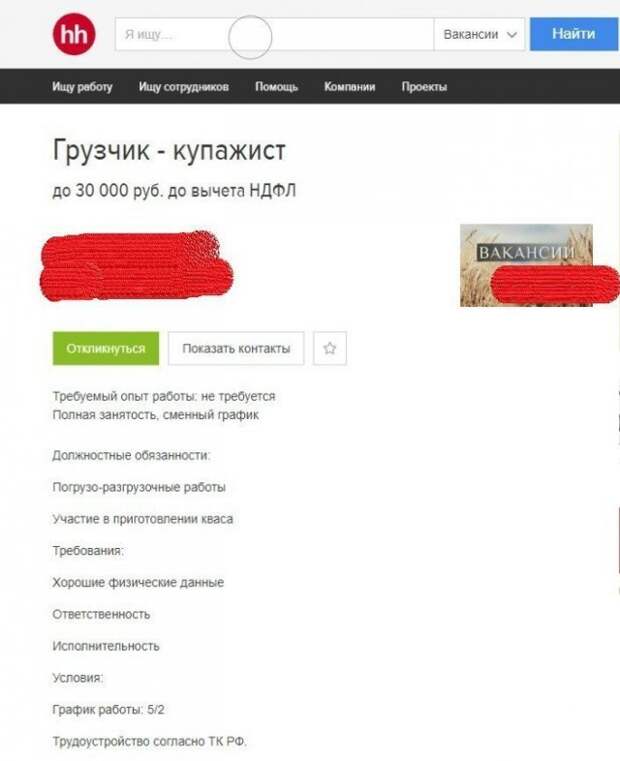Click the circular highlight in the search bar
Screen dimensions: 620x761
pos(250,37)
